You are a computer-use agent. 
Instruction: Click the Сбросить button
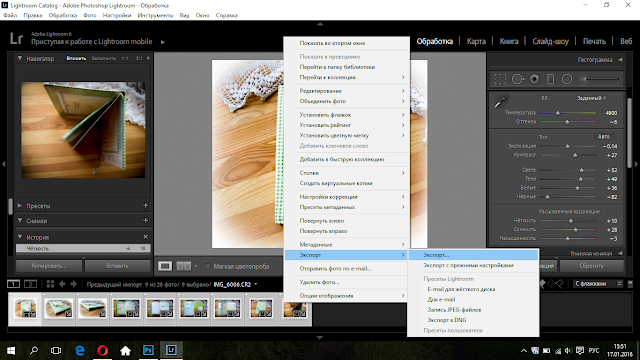(x=591, y=266)
